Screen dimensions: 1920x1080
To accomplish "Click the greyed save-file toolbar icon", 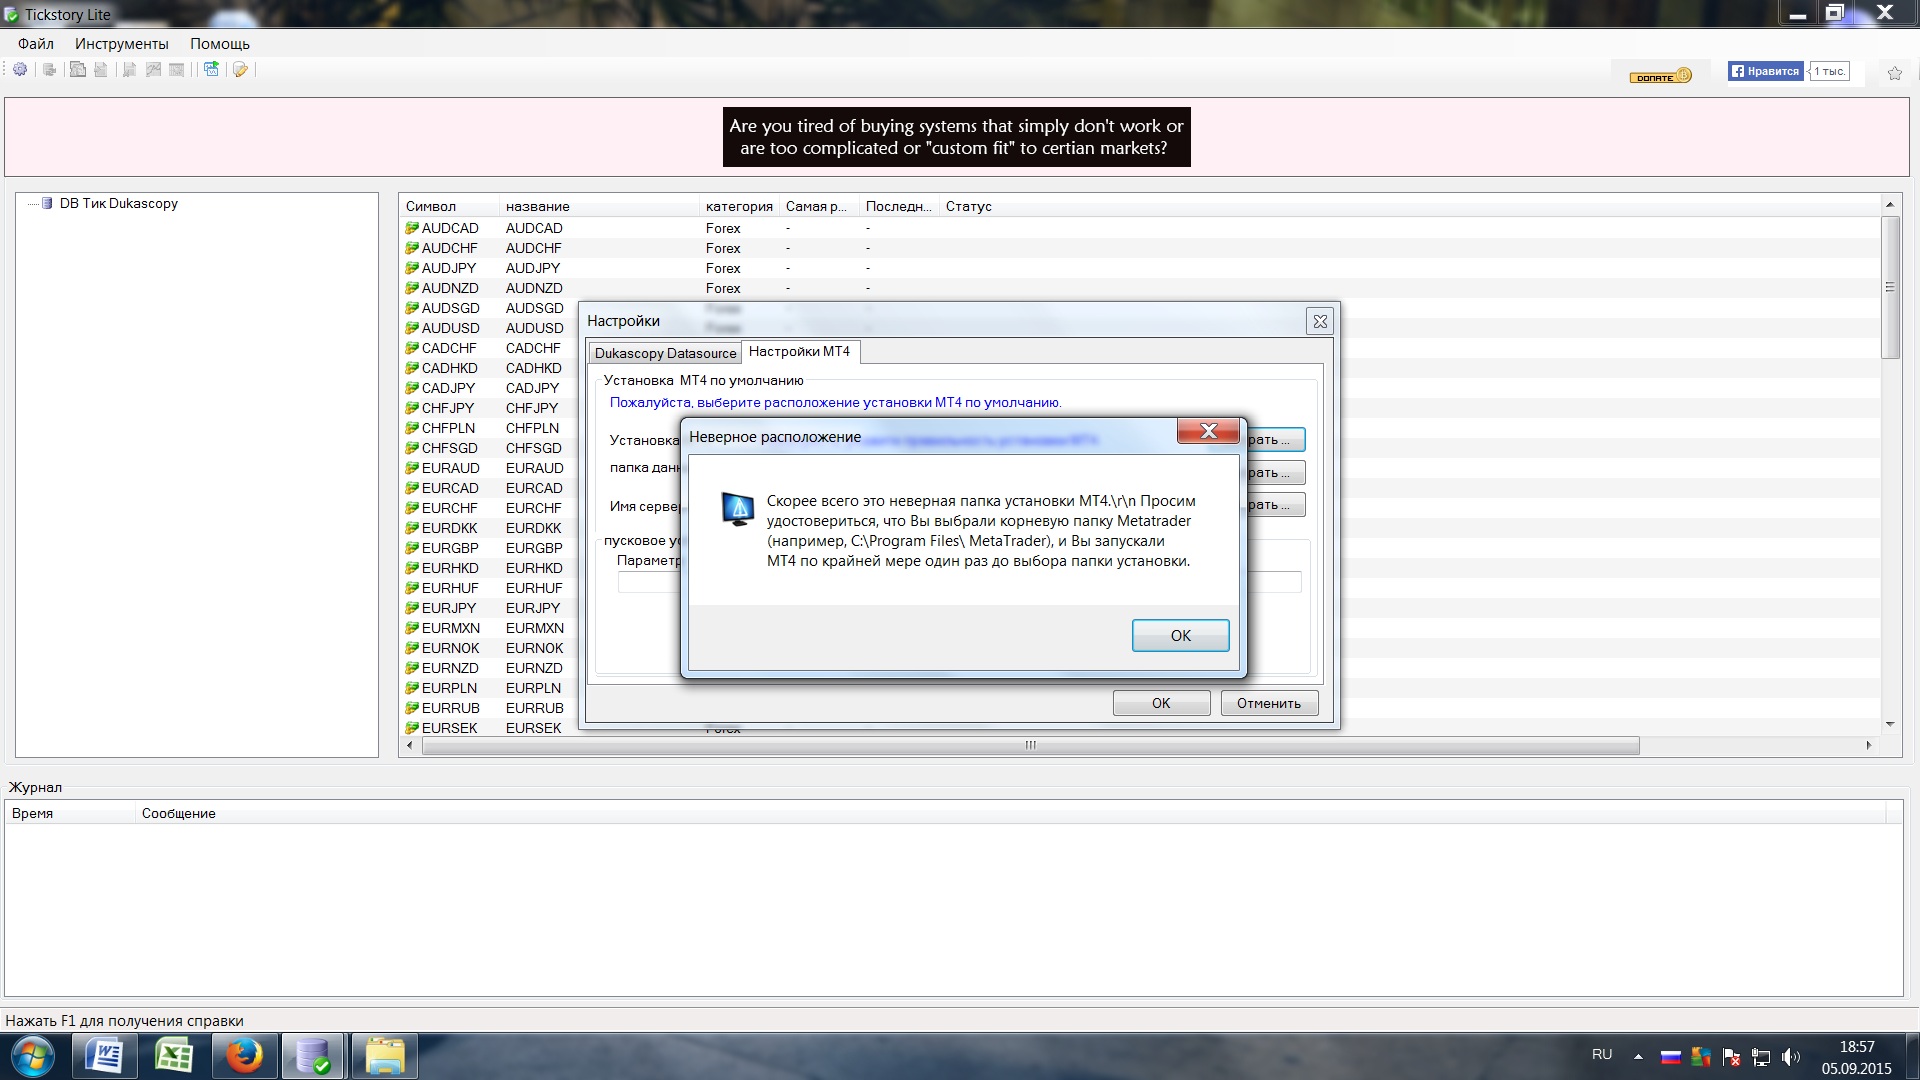I will click(130, 69).
